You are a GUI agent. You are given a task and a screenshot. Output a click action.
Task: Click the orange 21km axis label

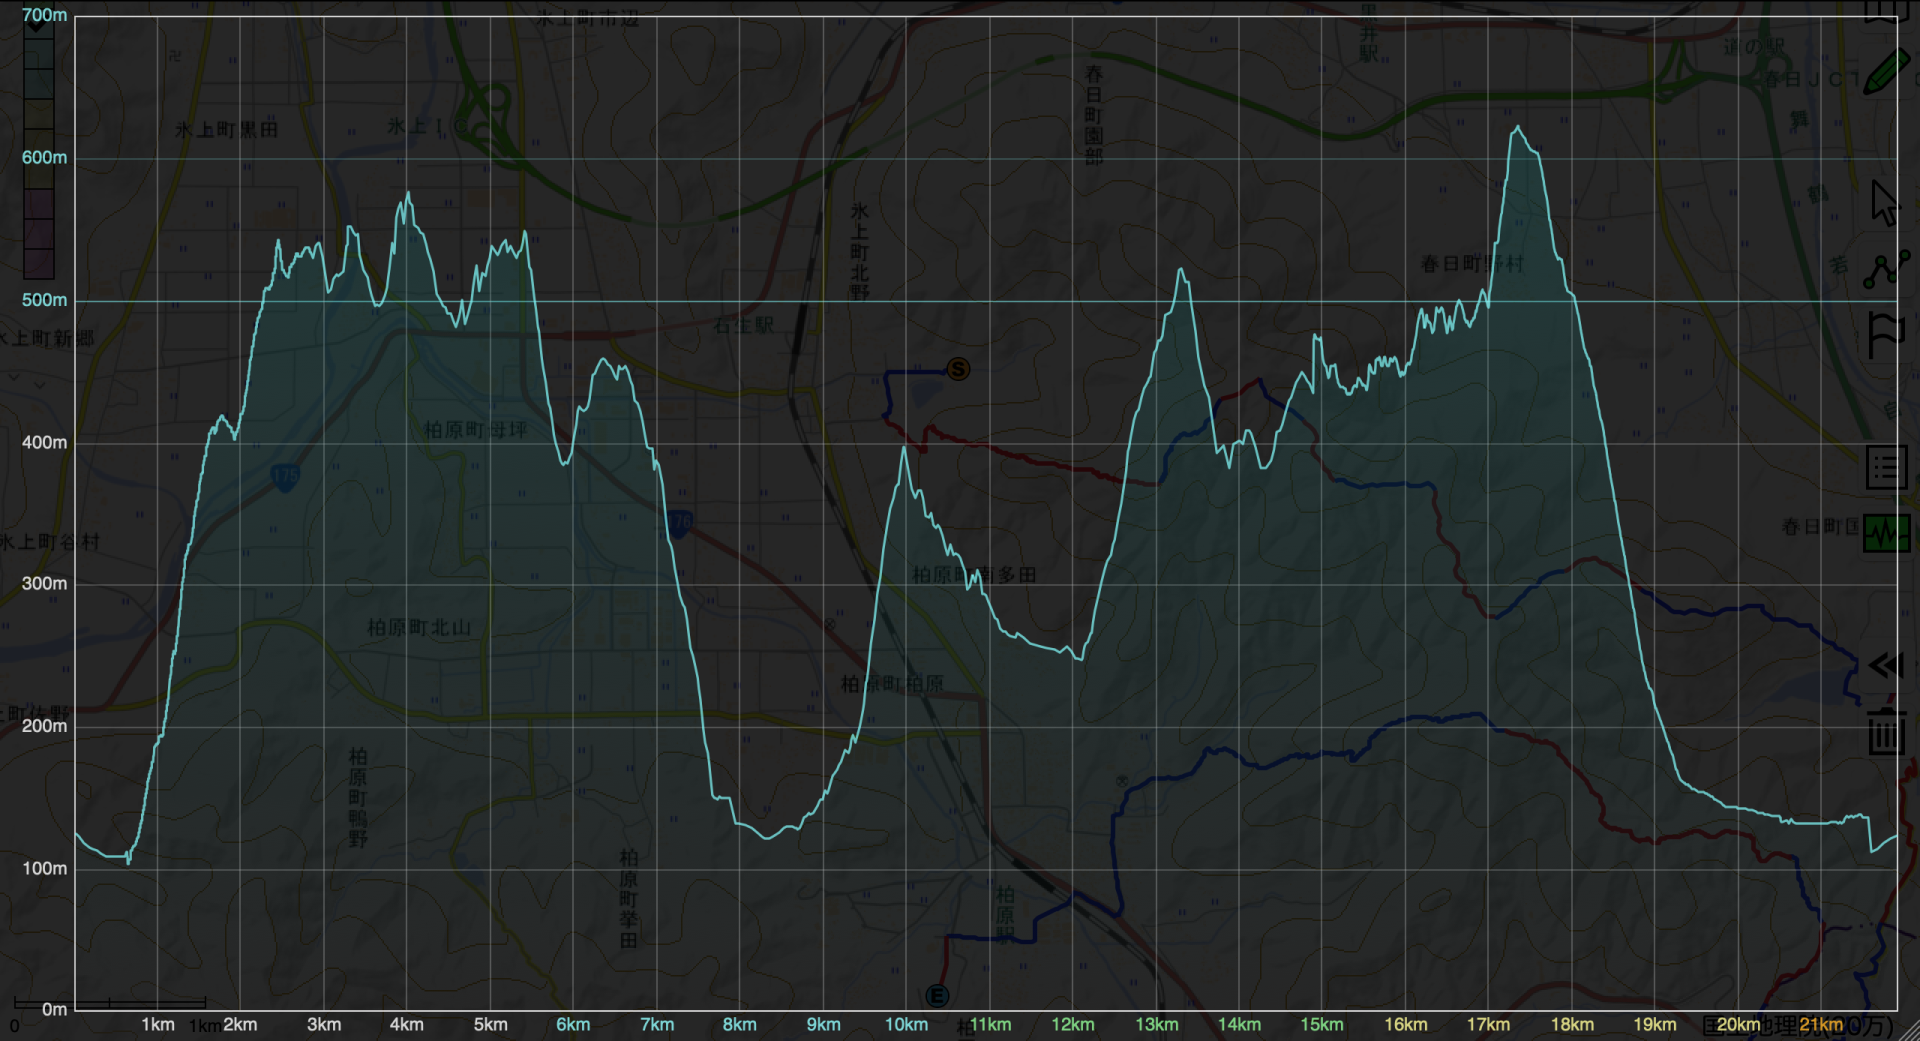point(1821,1024)
